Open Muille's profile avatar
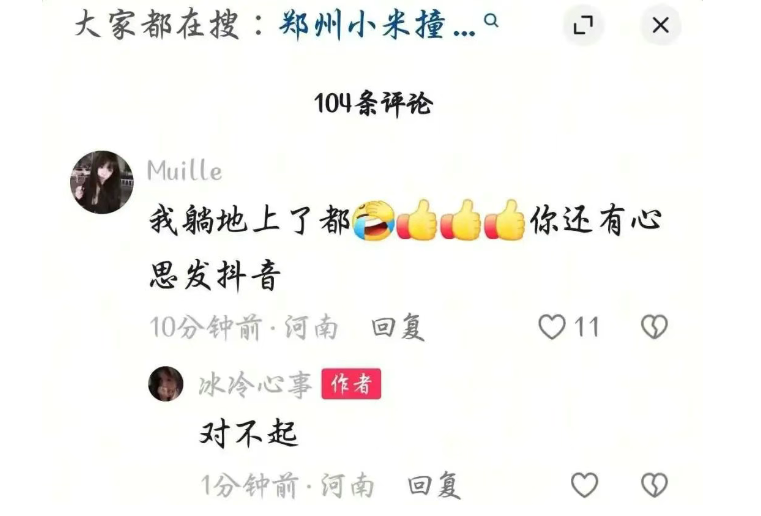The image size is (761, 516). pyautogui.click(x=102, y=182)
